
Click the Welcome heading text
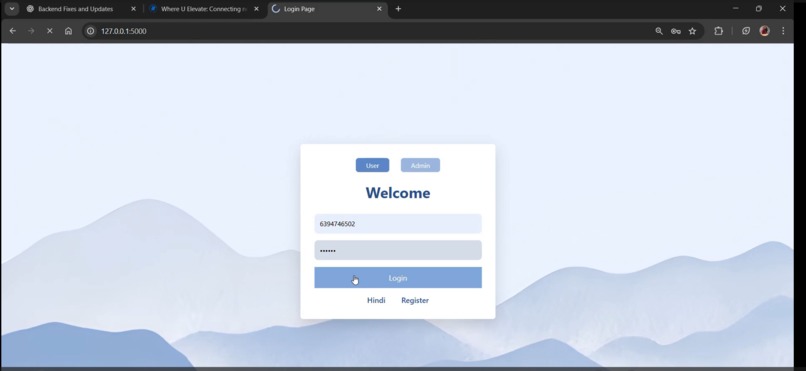click(398, 193)
